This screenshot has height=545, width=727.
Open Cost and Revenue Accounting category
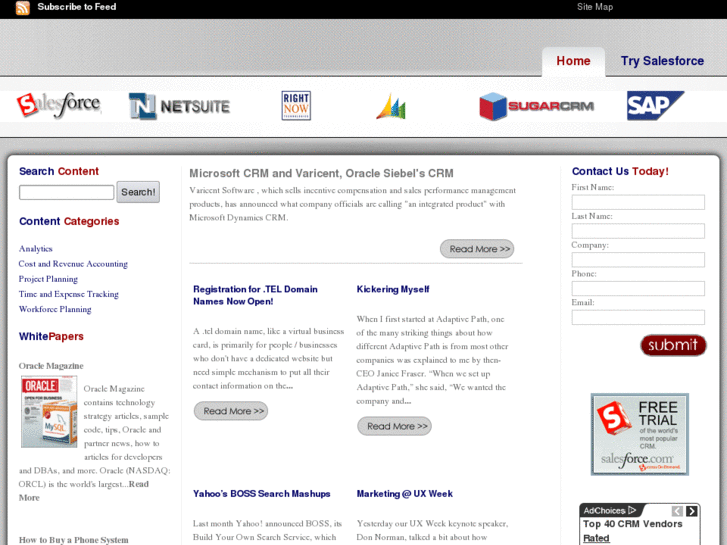click(x=73, y=264)
